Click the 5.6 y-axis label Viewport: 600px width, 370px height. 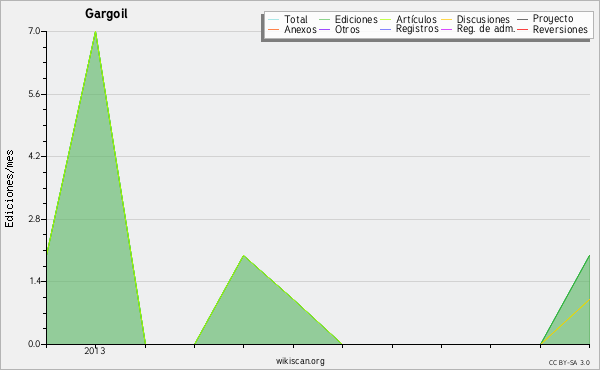[34, 94]
